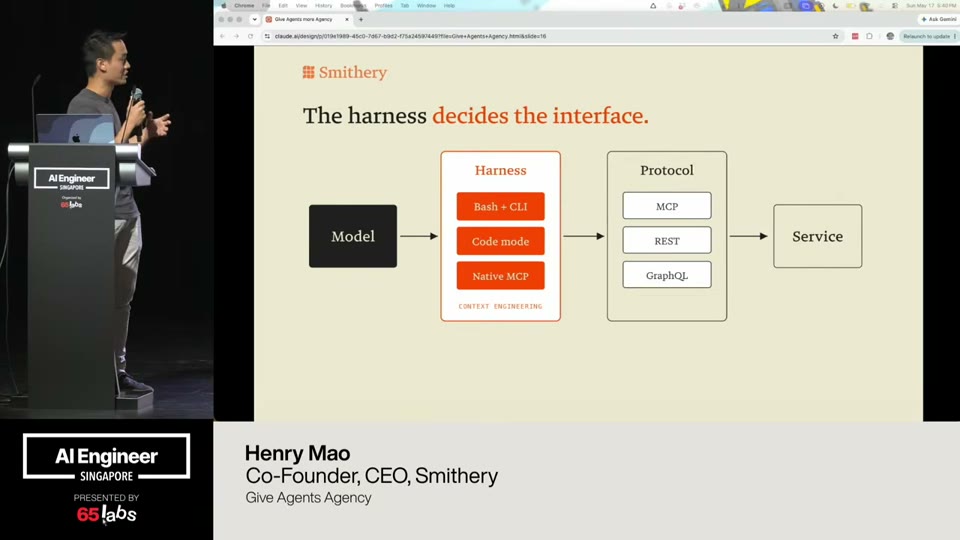The width and height of the screenshot is (960, 540).
Task: Open the File menu
Action: pyautogui.click(x=266, y=6)
